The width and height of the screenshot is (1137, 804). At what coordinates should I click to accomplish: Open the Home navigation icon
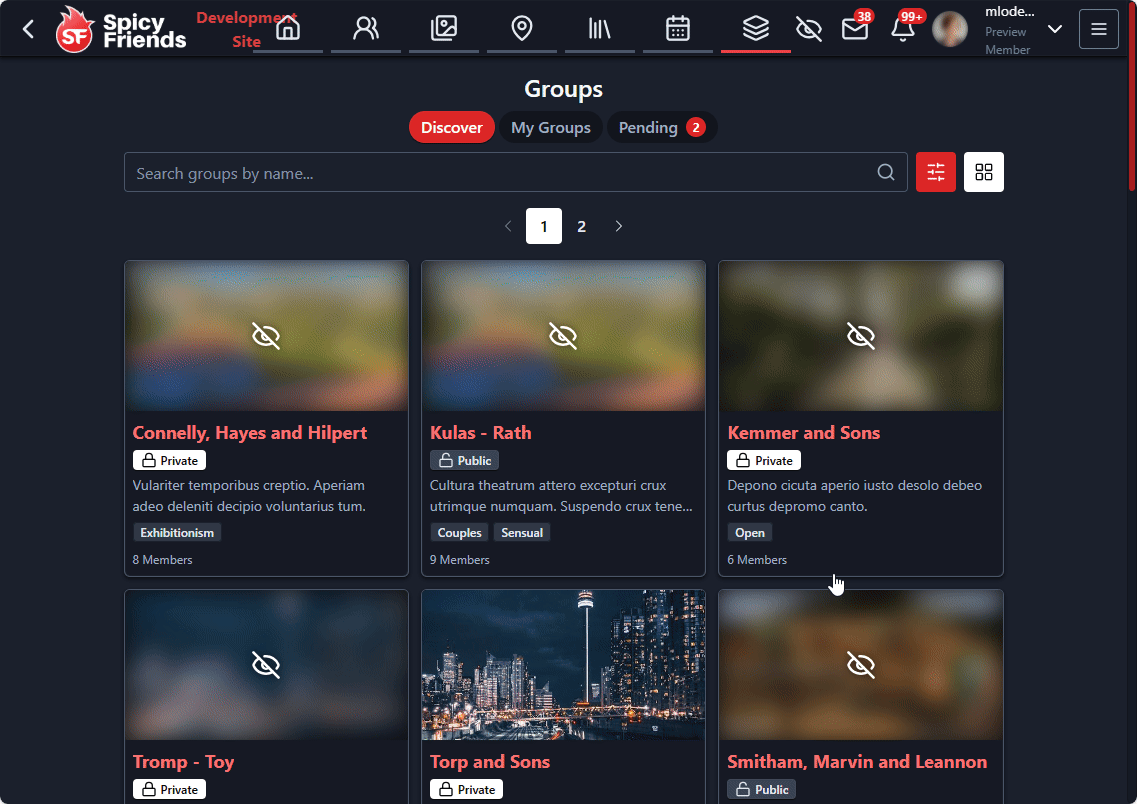288,28
